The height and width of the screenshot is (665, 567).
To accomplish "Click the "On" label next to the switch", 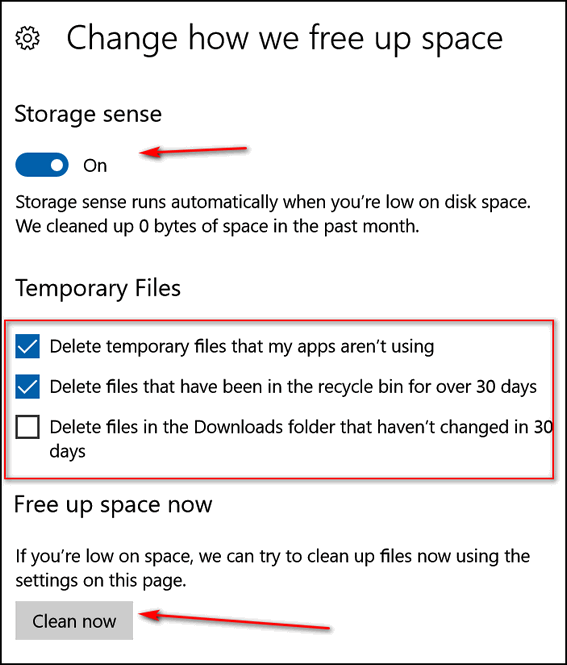I will pyautogui.click(x=95, y=166).
